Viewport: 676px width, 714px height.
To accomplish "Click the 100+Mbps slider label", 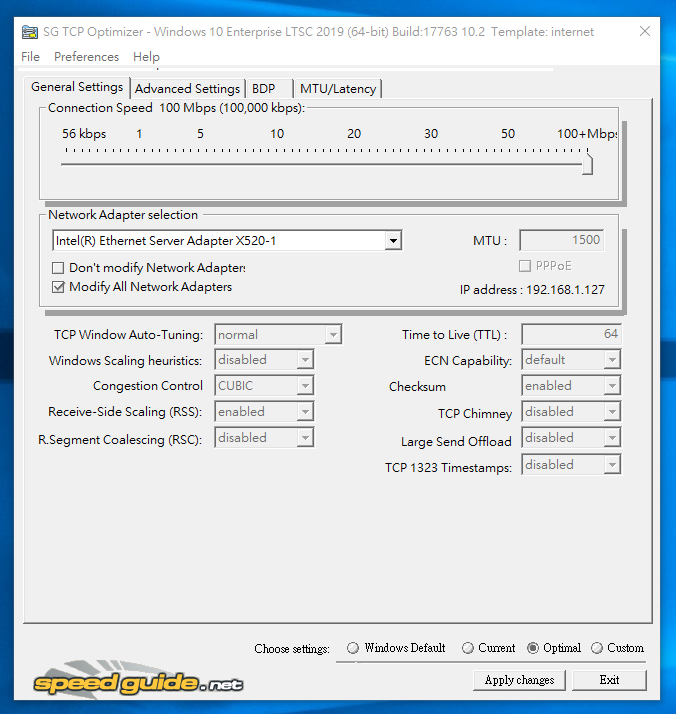I will coord(587,134).
